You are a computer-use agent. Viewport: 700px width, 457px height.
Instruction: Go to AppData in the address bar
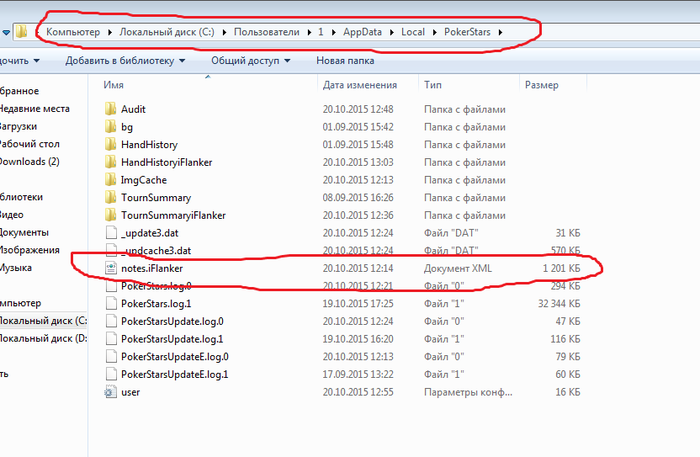[362, 32]
